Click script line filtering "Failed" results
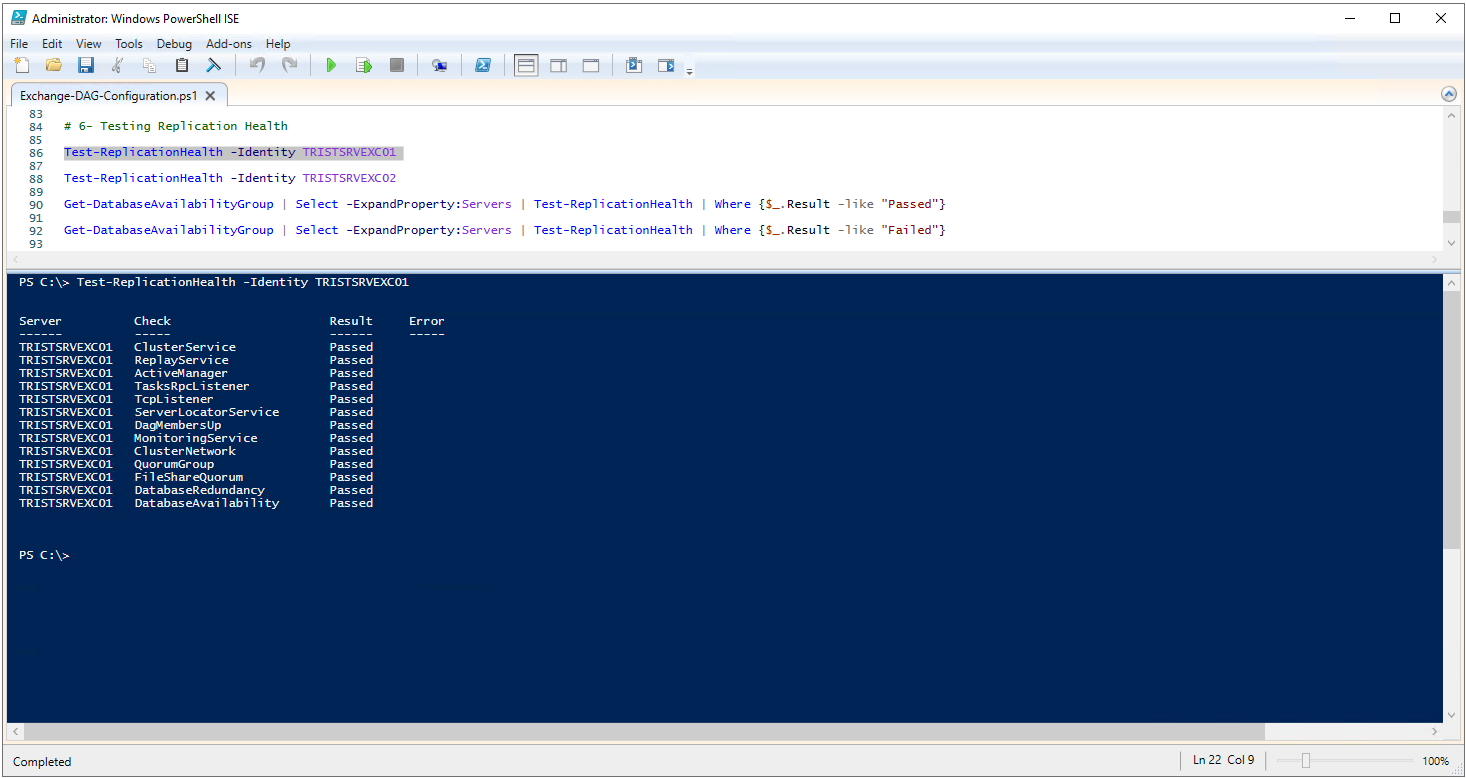This screenshot has height=778, width=1466. pyautogui.click(x=505, y=230)
